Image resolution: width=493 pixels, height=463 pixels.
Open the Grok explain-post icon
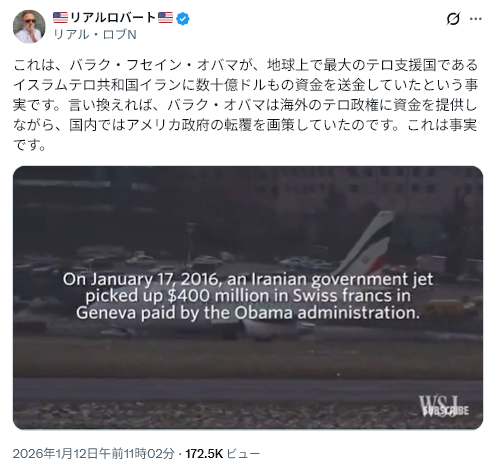pos(453,19)
